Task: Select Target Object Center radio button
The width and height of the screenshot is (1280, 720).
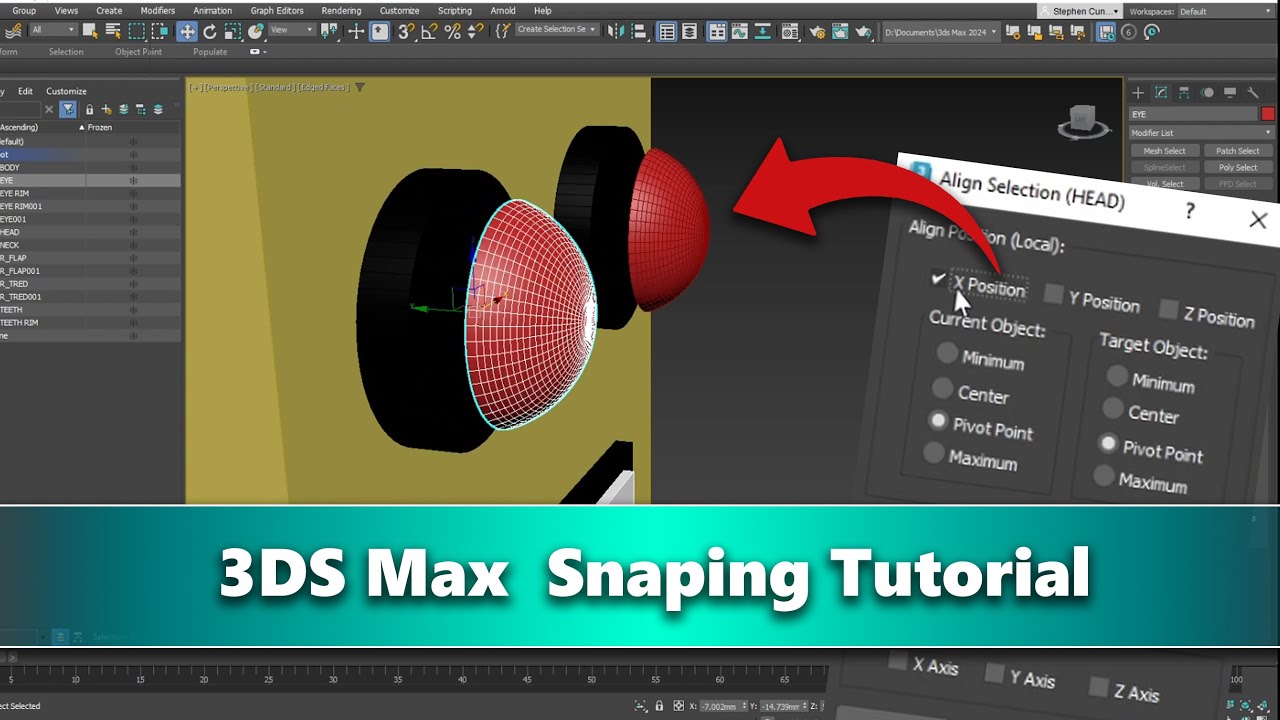Action: (x=1112, y=408)
